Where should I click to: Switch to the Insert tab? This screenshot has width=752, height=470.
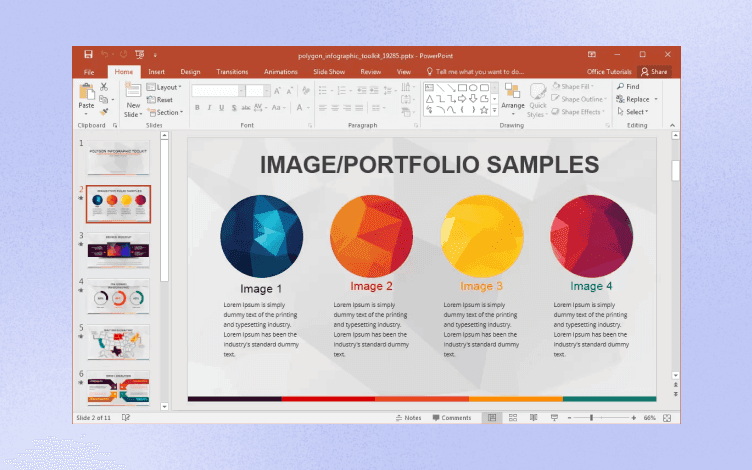click(x=156, y=72)
